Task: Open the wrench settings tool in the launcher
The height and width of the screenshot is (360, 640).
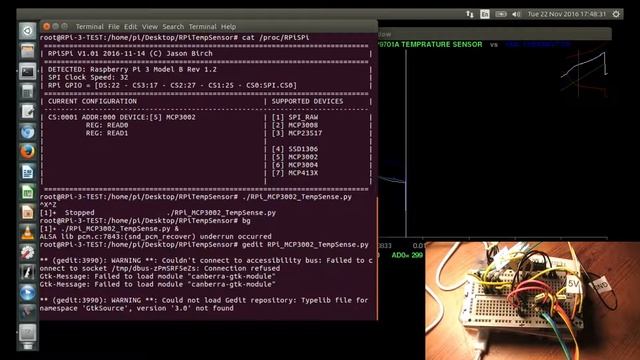Action: (27, 252)
